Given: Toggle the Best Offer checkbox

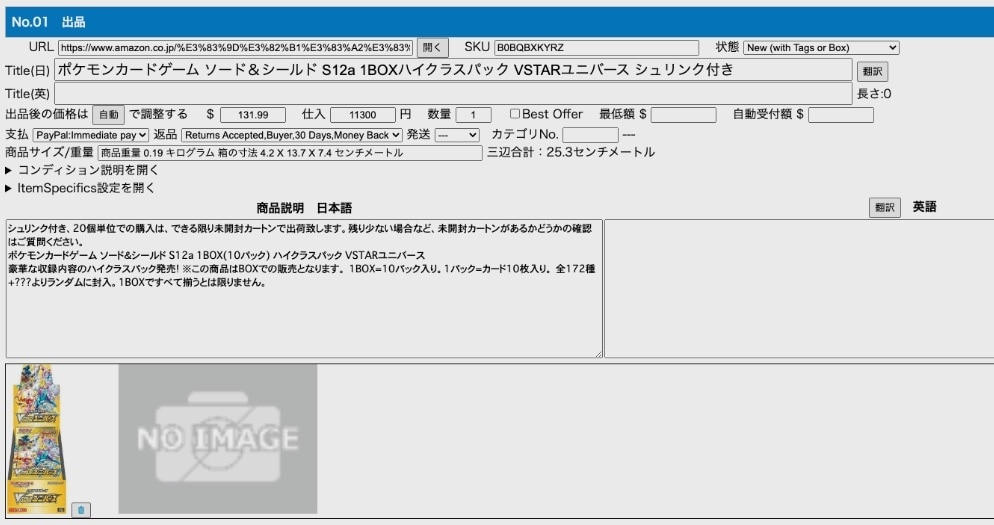Looking at the screenshot, I should (515, 113).
